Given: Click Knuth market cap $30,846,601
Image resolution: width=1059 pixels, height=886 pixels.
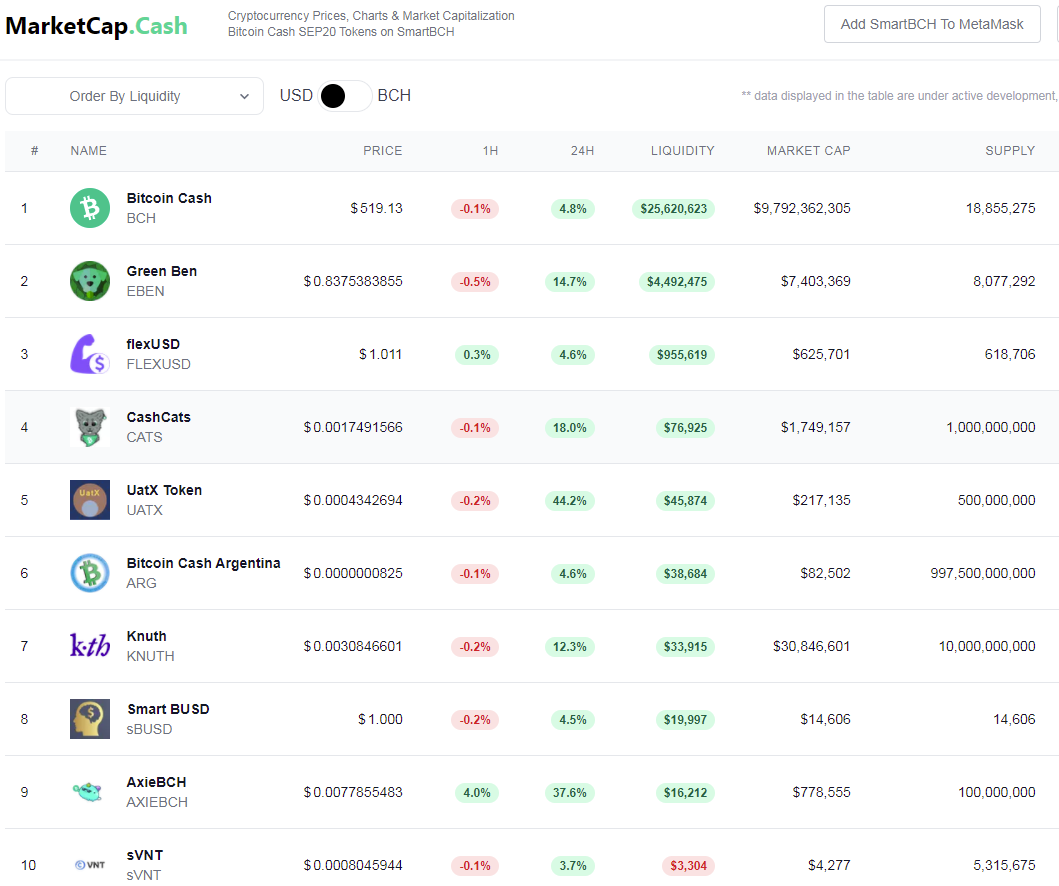Looking at the screenshot, I should [811, 646].
